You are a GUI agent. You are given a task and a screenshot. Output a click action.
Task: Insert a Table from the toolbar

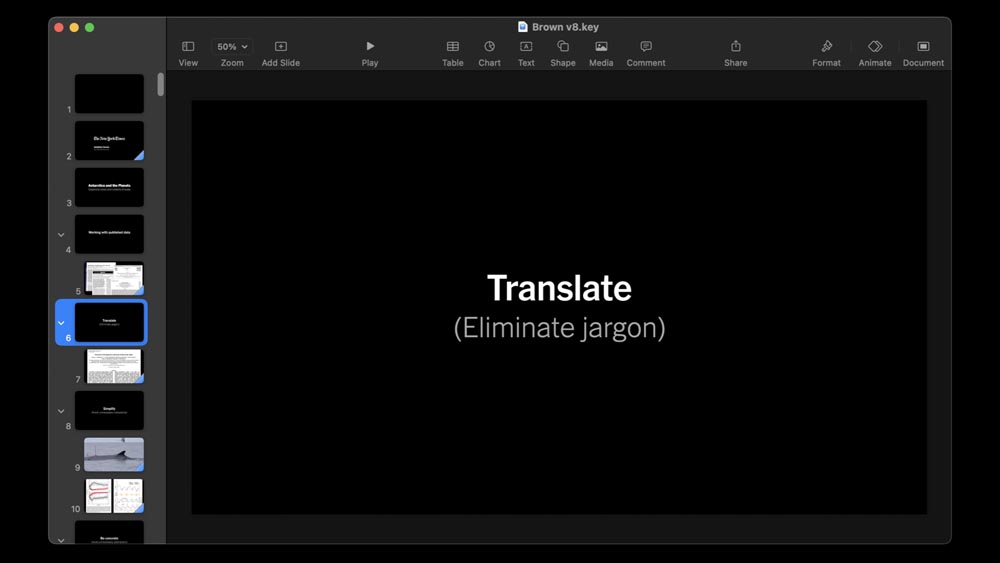coord(453,47)
